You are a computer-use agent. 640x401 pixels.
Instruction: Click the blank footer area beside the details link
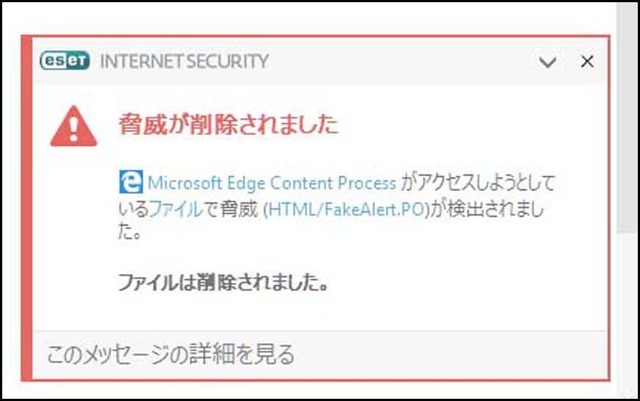[x=449, y=354]
